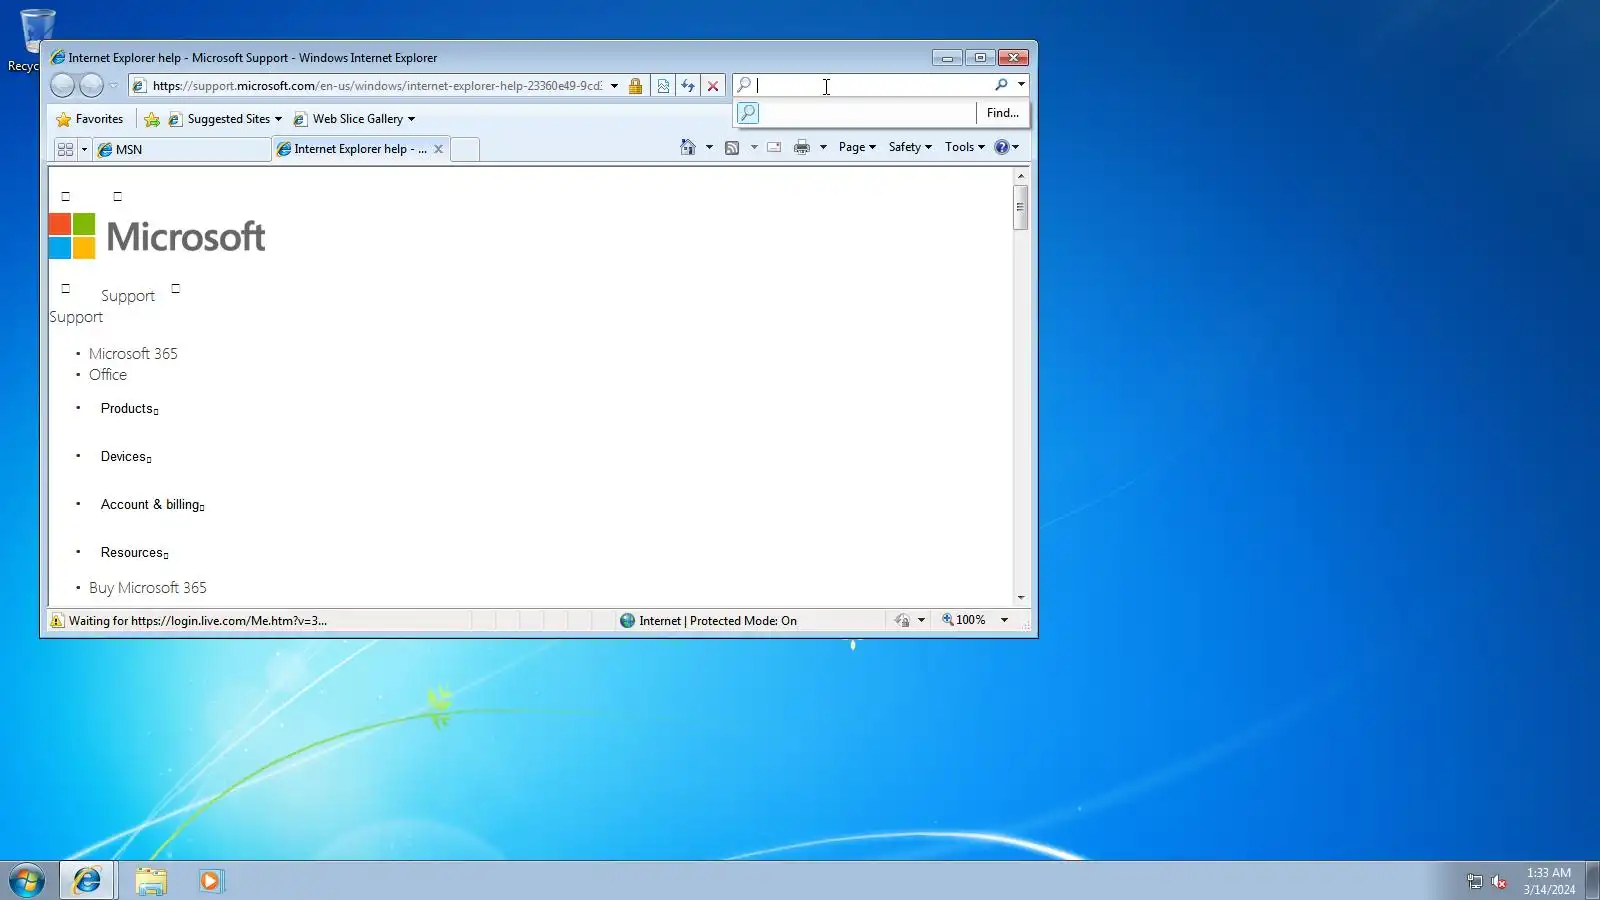
Task: Open the Safety menu
Action: (x=910, y=147)
